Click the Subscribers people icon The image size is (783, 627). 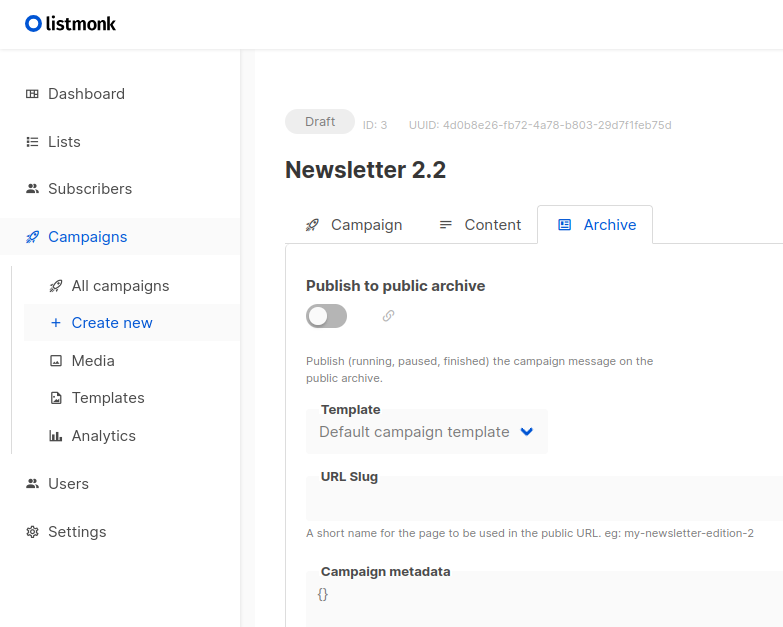[x=32, y=189]
